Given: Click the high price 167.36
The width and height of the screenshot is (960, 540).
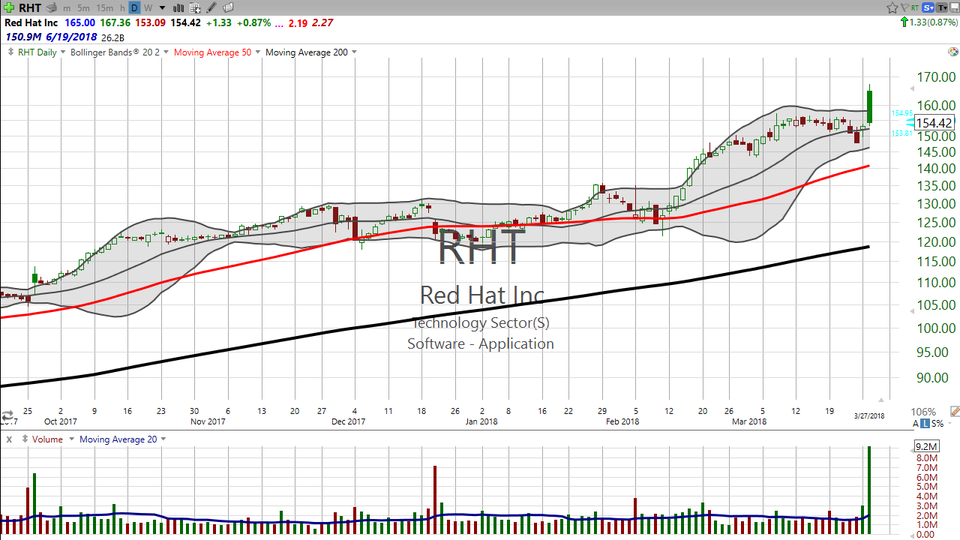Looking at the screenshot, I should [115, 23].
